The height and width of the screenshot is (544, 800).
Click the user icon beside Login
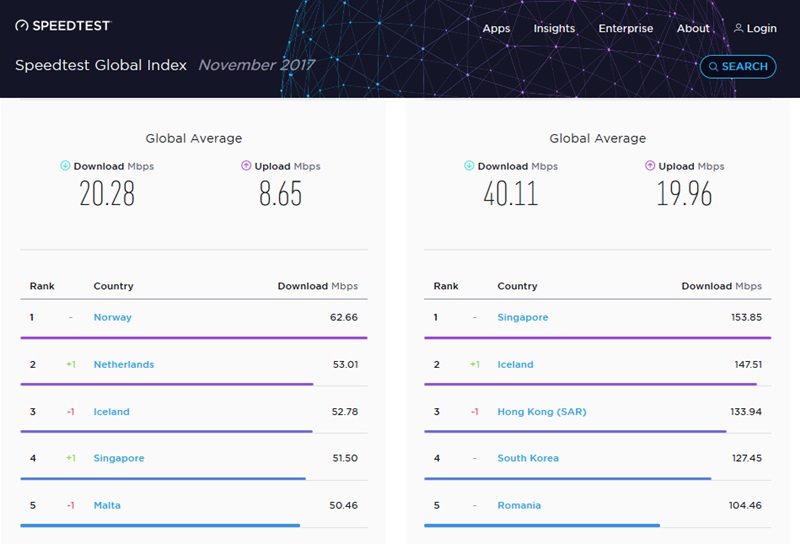(x=738, y=28)
